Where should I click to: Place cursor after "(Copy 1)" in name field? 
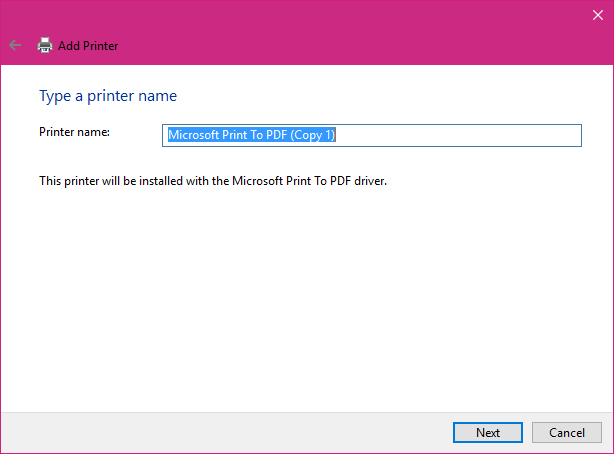pos(336,135)
